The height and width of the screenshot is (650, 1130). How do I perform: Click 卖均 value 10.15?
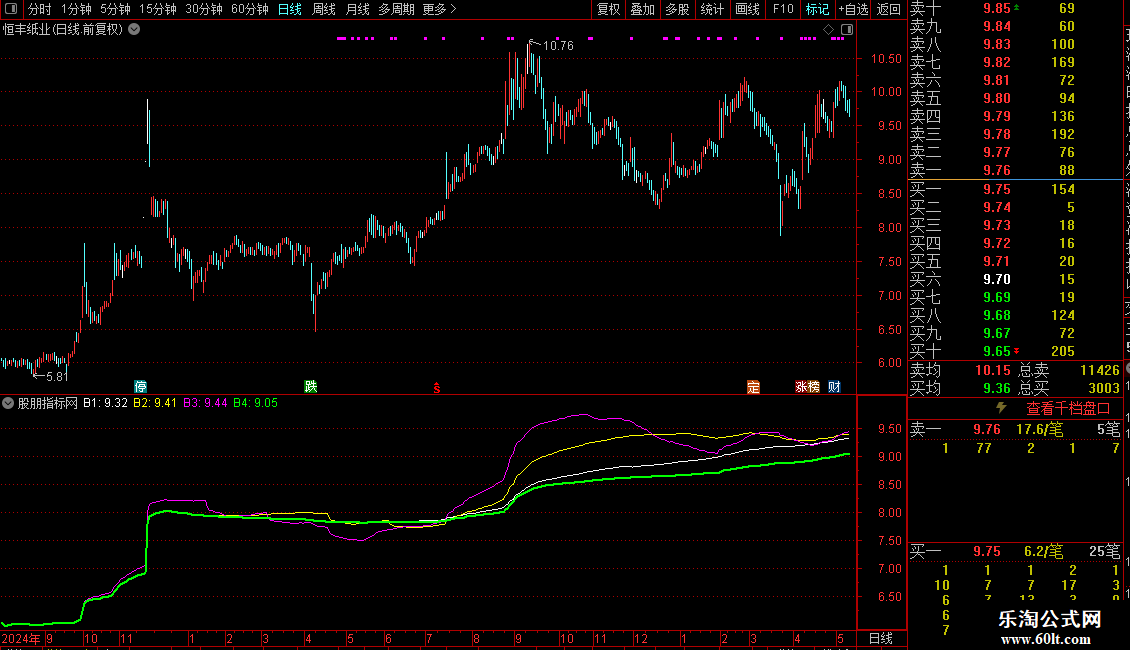(993, 370)
